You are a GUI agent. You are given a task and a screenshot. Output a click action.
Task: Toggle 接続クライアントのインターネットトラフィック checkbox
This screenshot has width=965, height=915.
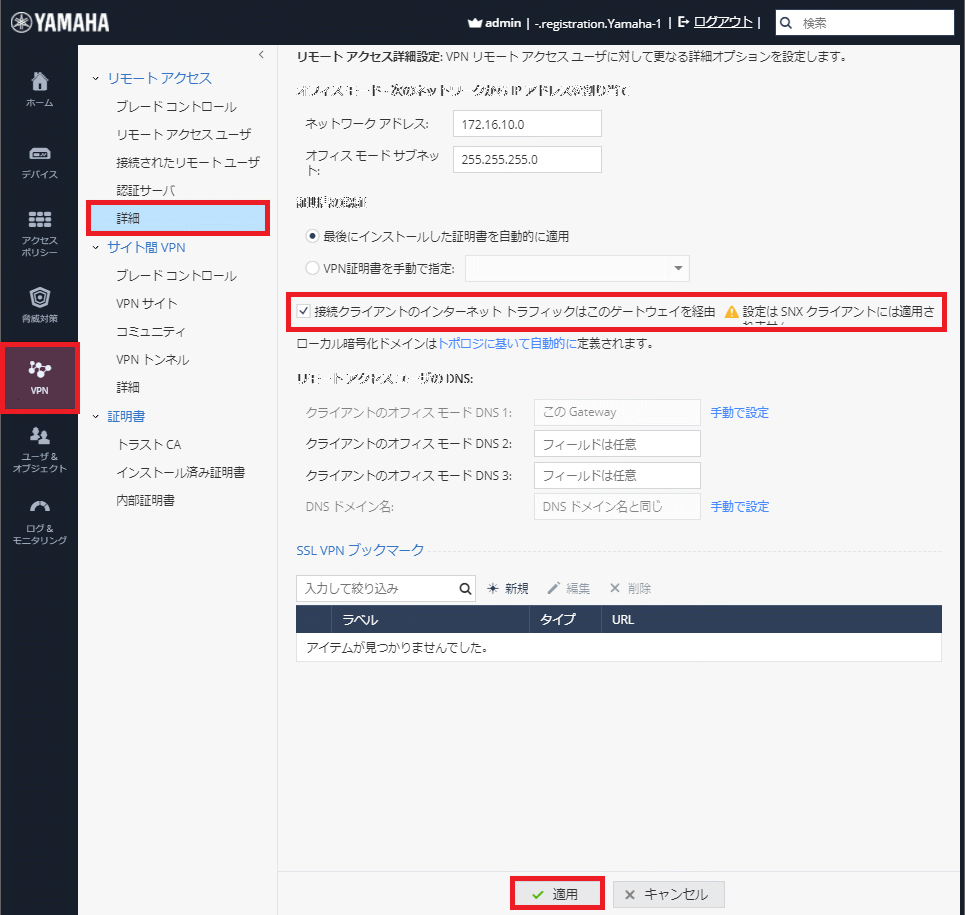(x=304, y=312)
